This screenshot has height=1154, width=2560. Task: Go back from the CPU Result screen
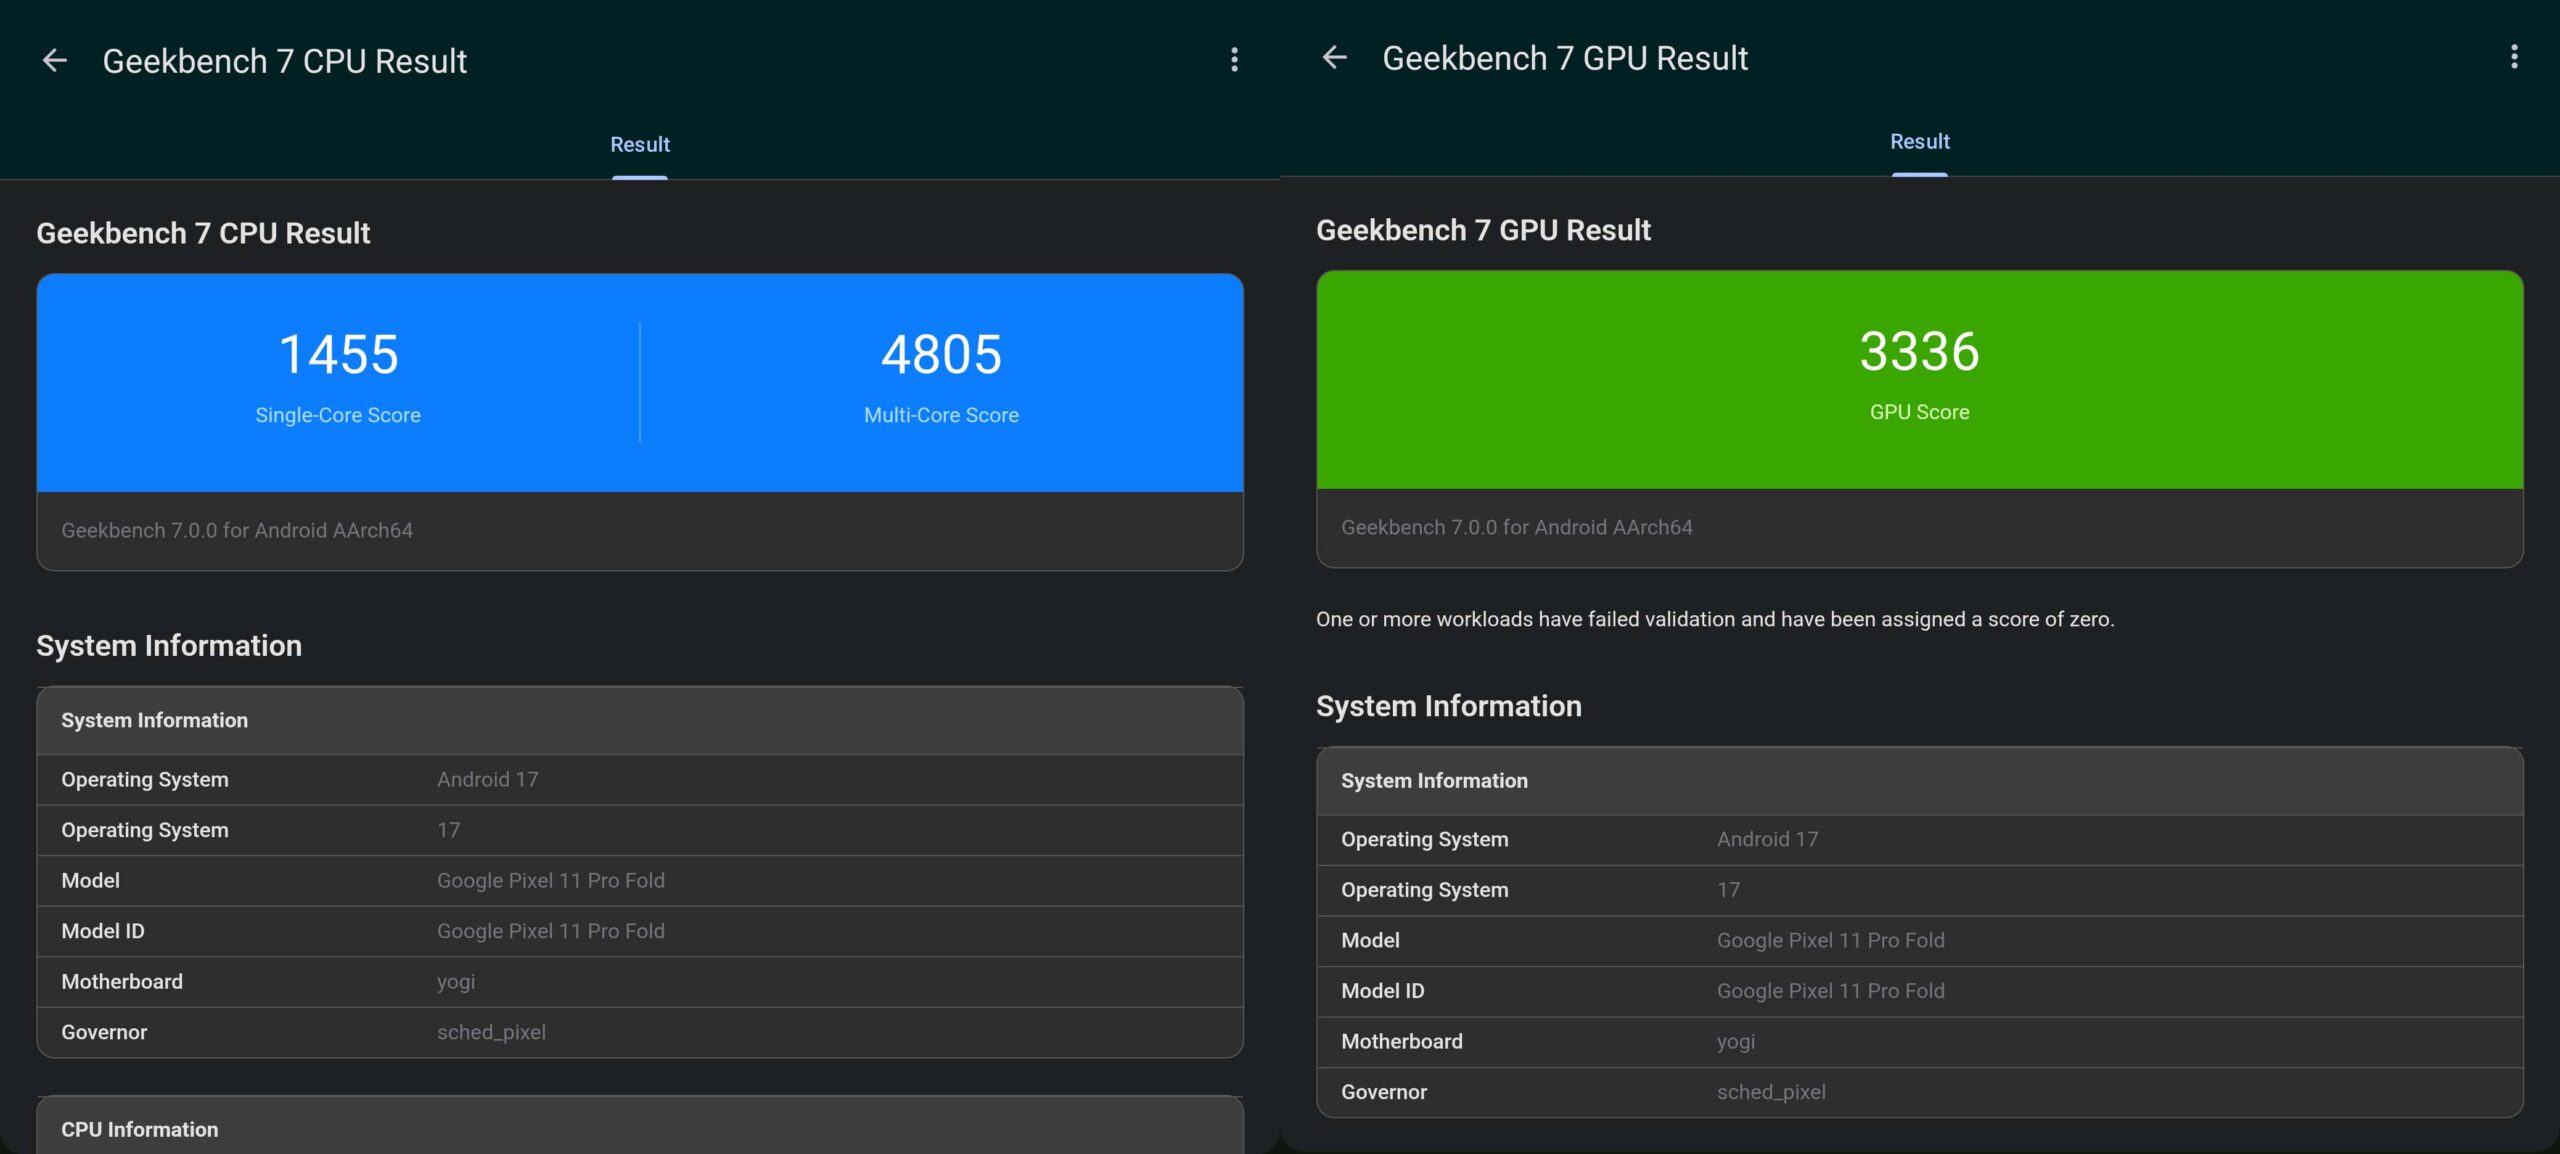click(x=55, y=61)
